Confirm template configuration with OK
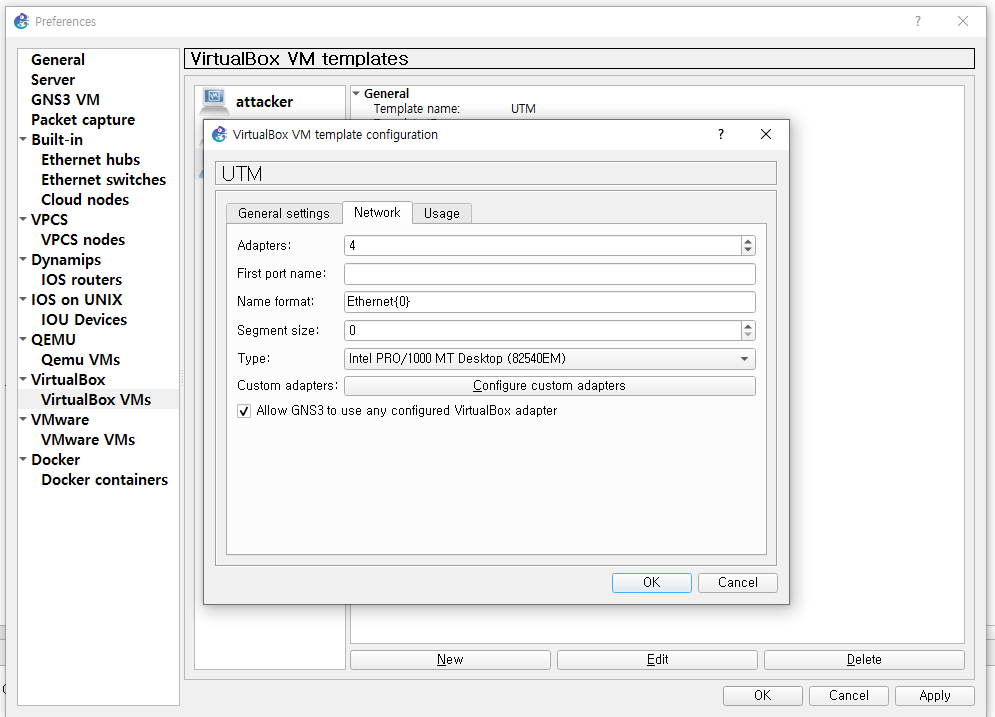The width and height of the screenshot is (995, 717). tap(652, 582)
